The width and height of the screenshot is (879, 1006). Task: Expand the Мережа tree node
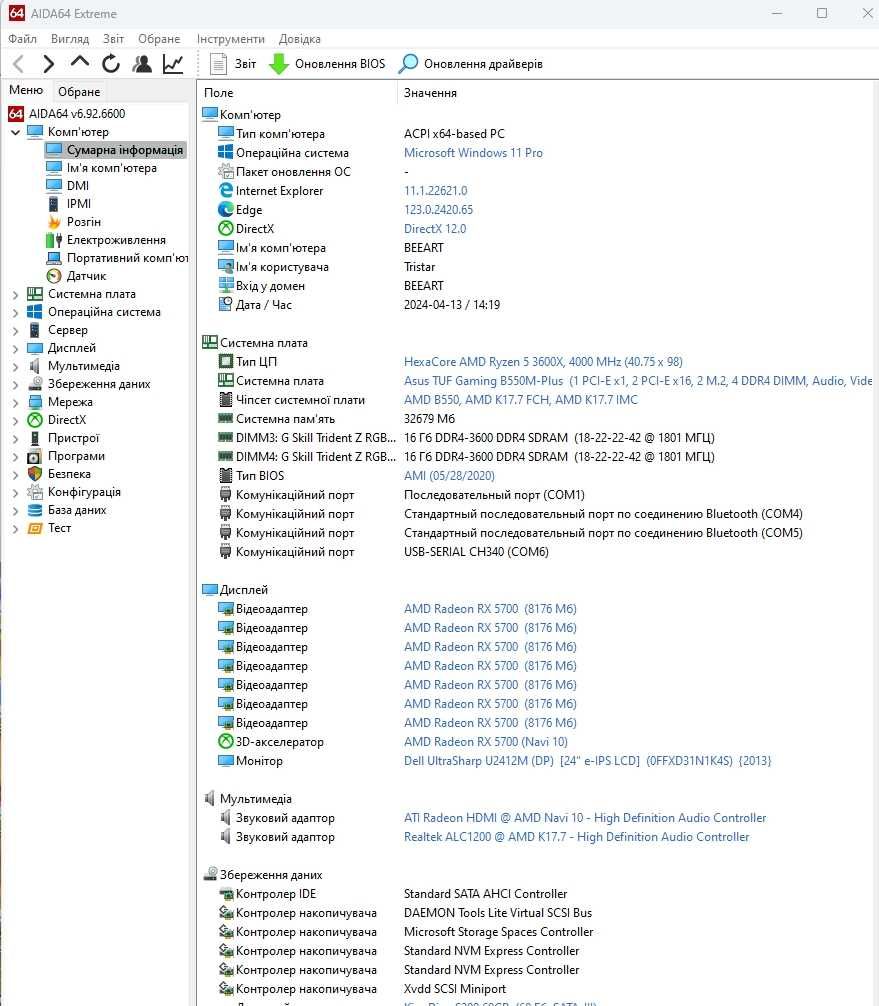[x=15, y=402]
